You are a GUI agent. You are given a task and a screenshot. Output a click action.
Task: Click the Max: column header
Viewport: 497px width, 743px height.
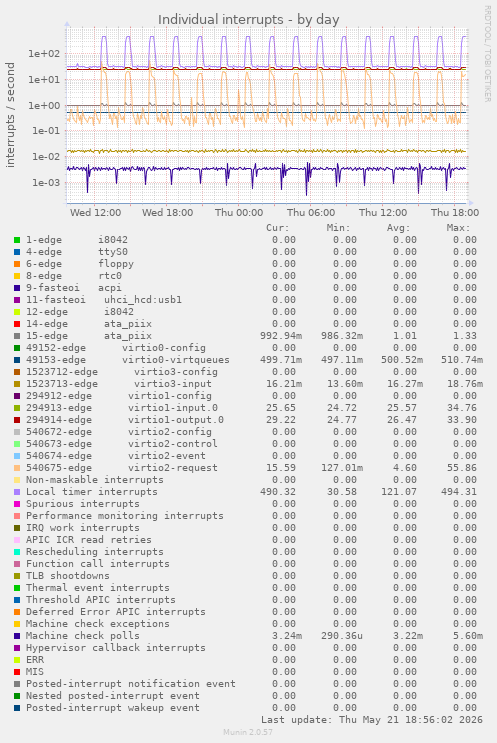(x=458, y=228)
